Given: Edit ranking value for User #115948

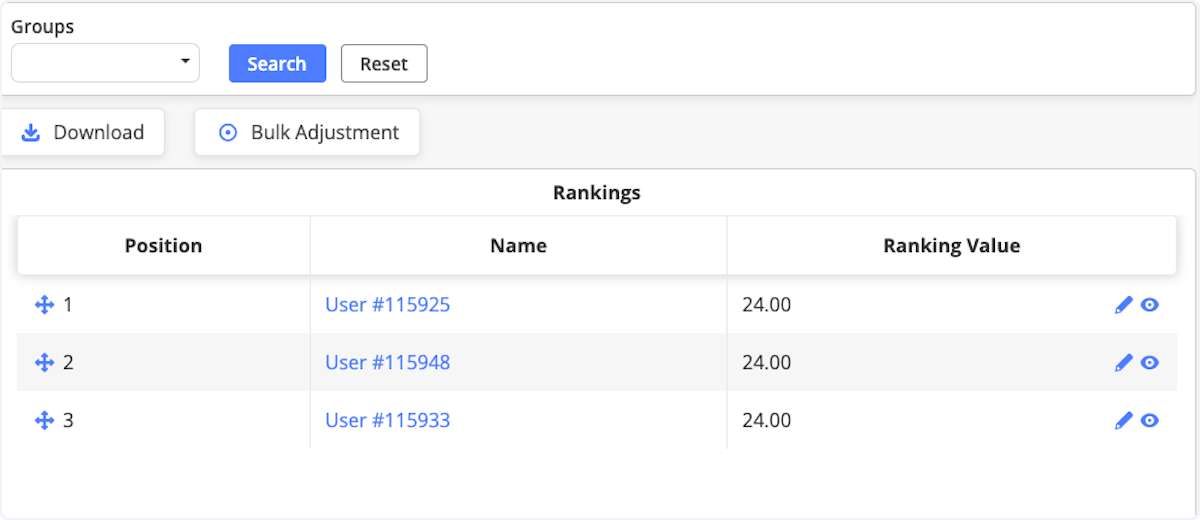Looking at the screenshot, I should (1124, 363).
